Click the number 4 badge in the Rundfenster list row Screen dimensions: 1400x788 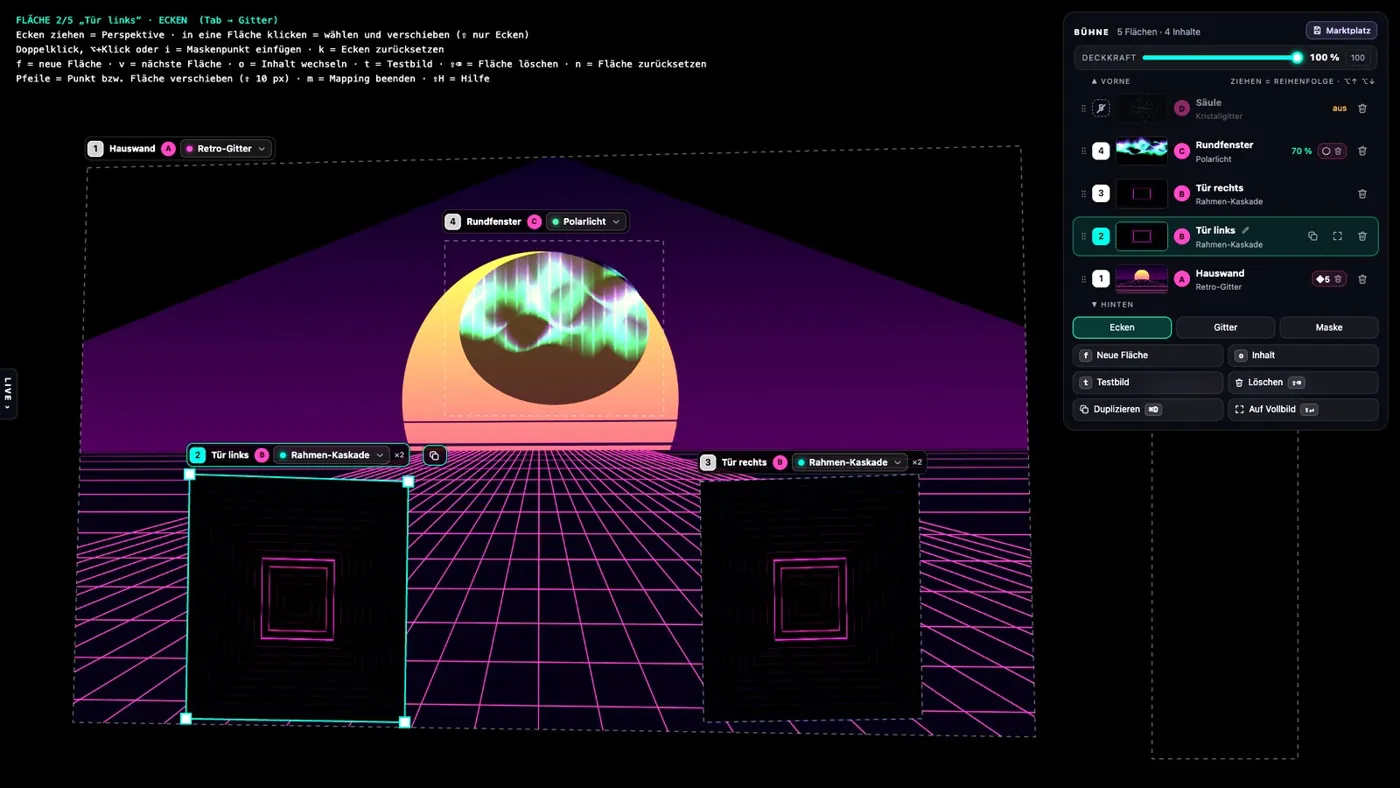click(x=1101, y=151)
